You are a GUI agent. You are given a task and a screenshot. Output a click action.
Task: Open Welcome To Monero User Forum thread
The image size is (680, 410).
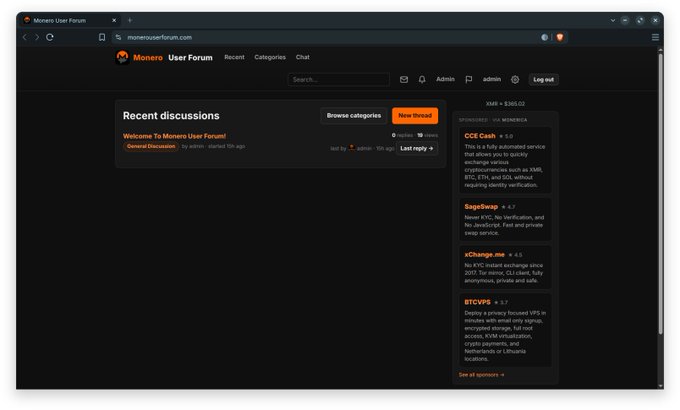pyautogui.click(x=174, y=136)
